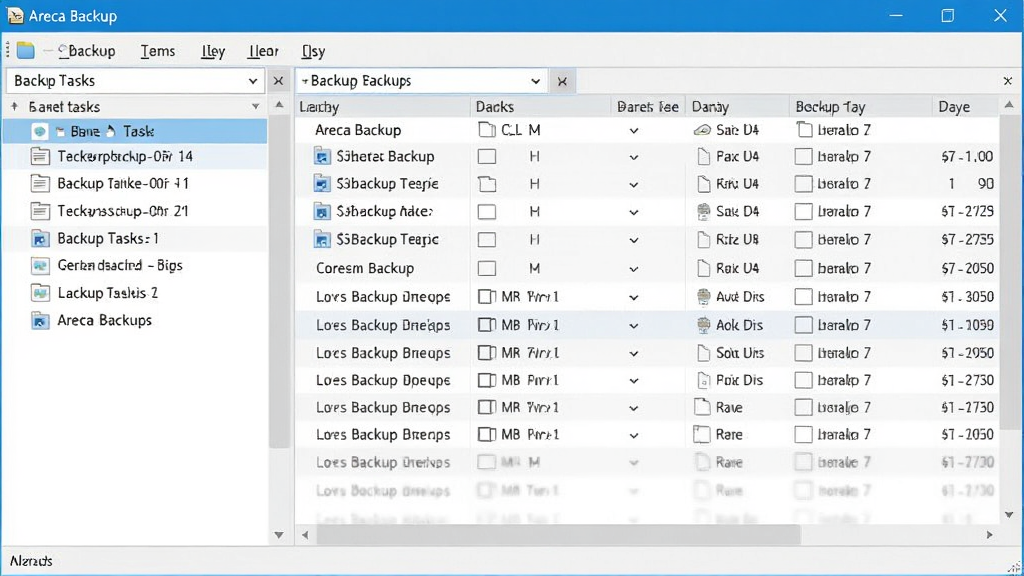Open the Iley menu
The image size is (1024, 576).
pos(213,51)
